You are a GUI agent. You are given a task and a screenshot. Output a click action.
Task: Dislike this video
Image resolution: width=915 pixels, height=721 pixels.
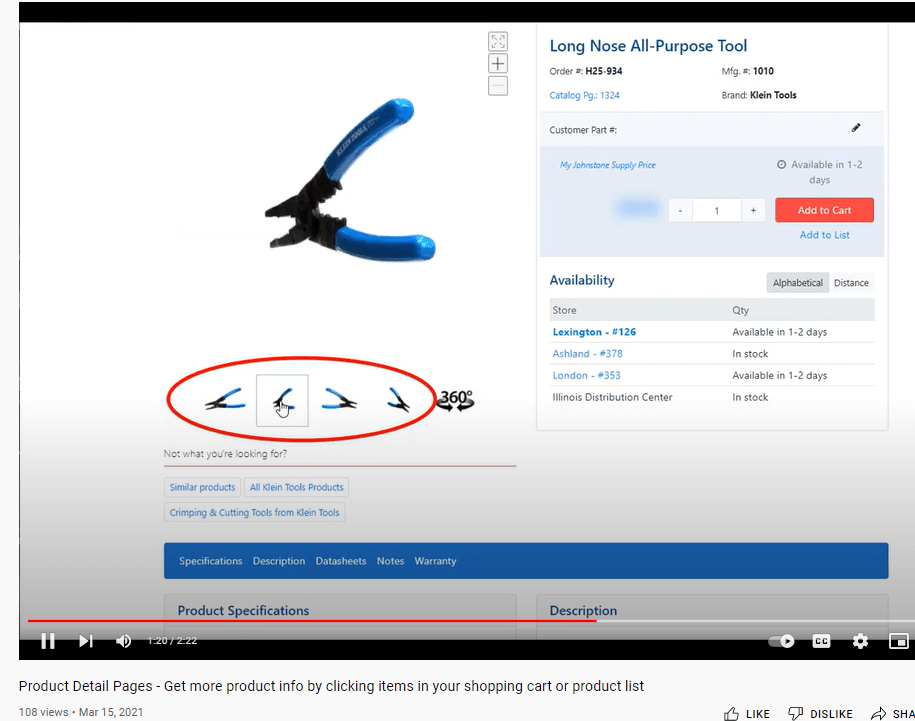click(x=820, y=713)
